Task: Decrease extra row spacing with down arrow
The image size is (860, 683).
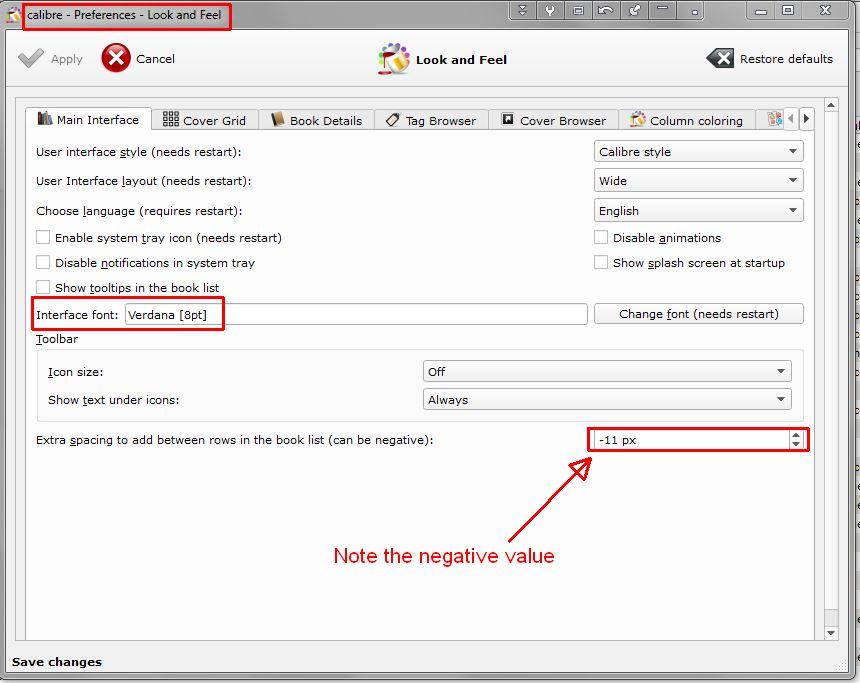Action: [796, 444]
